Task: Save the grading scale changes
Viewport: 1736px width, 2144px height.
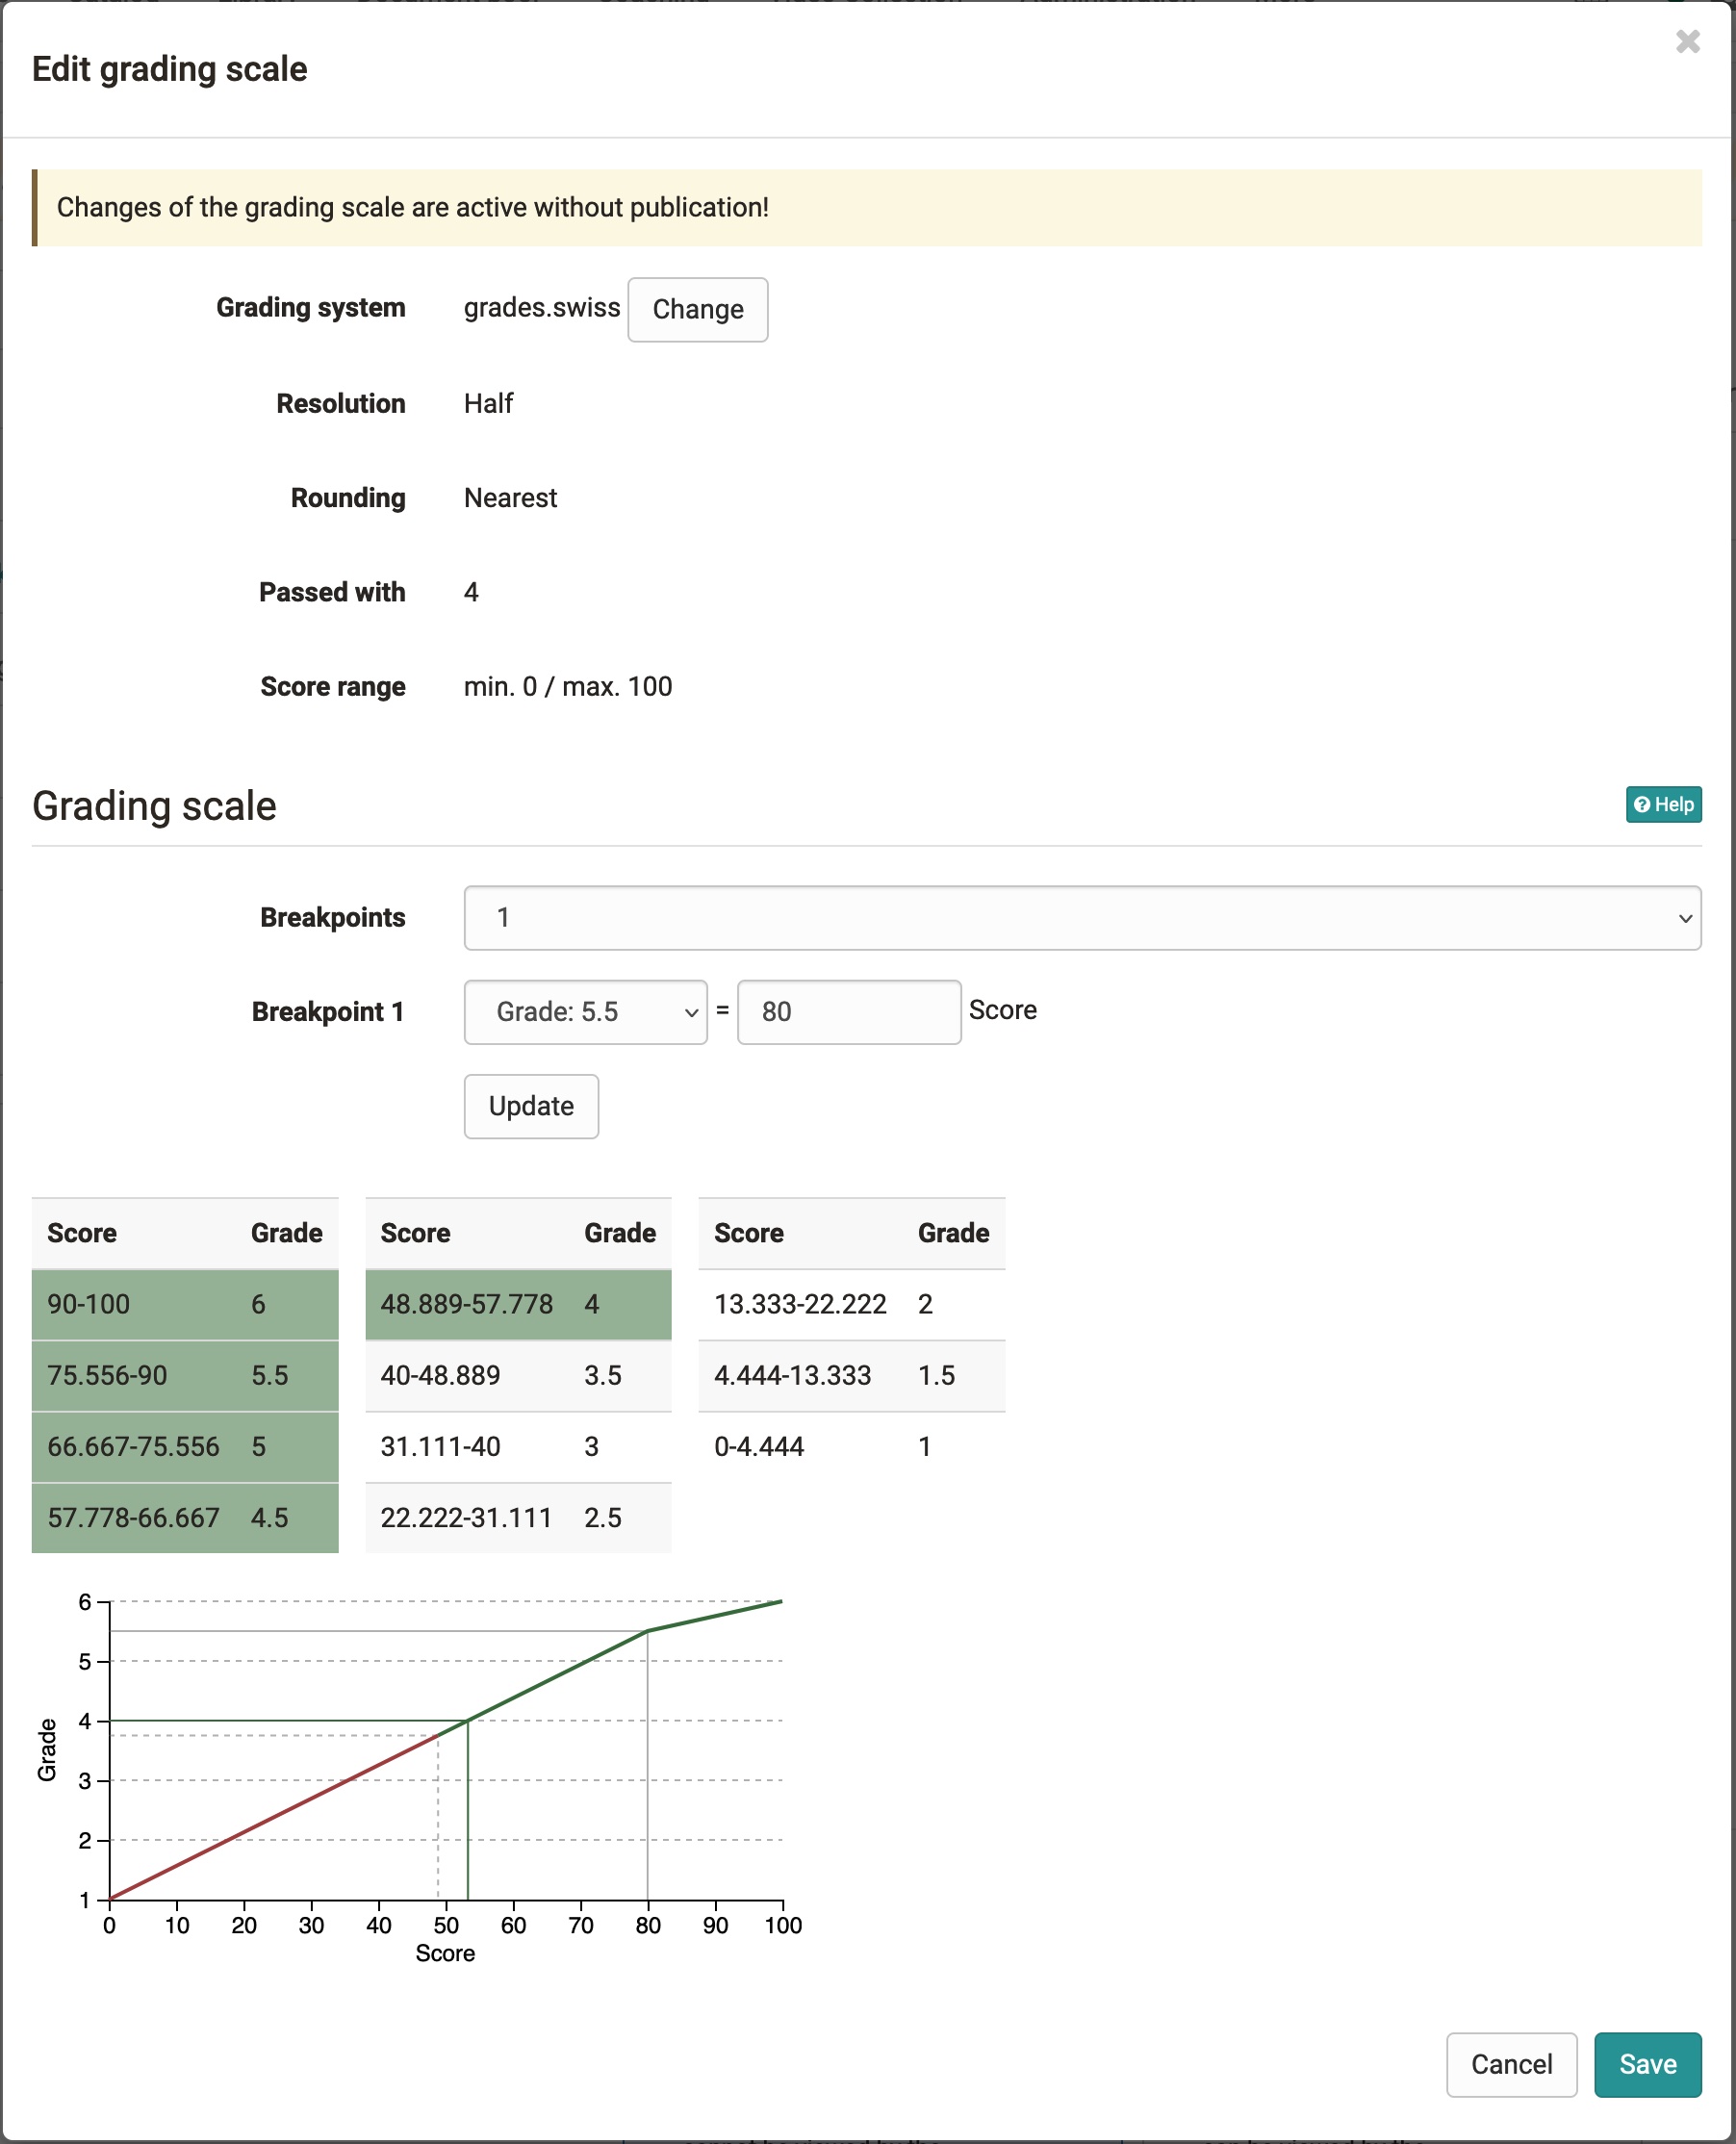Action: pos(1646,2063)
